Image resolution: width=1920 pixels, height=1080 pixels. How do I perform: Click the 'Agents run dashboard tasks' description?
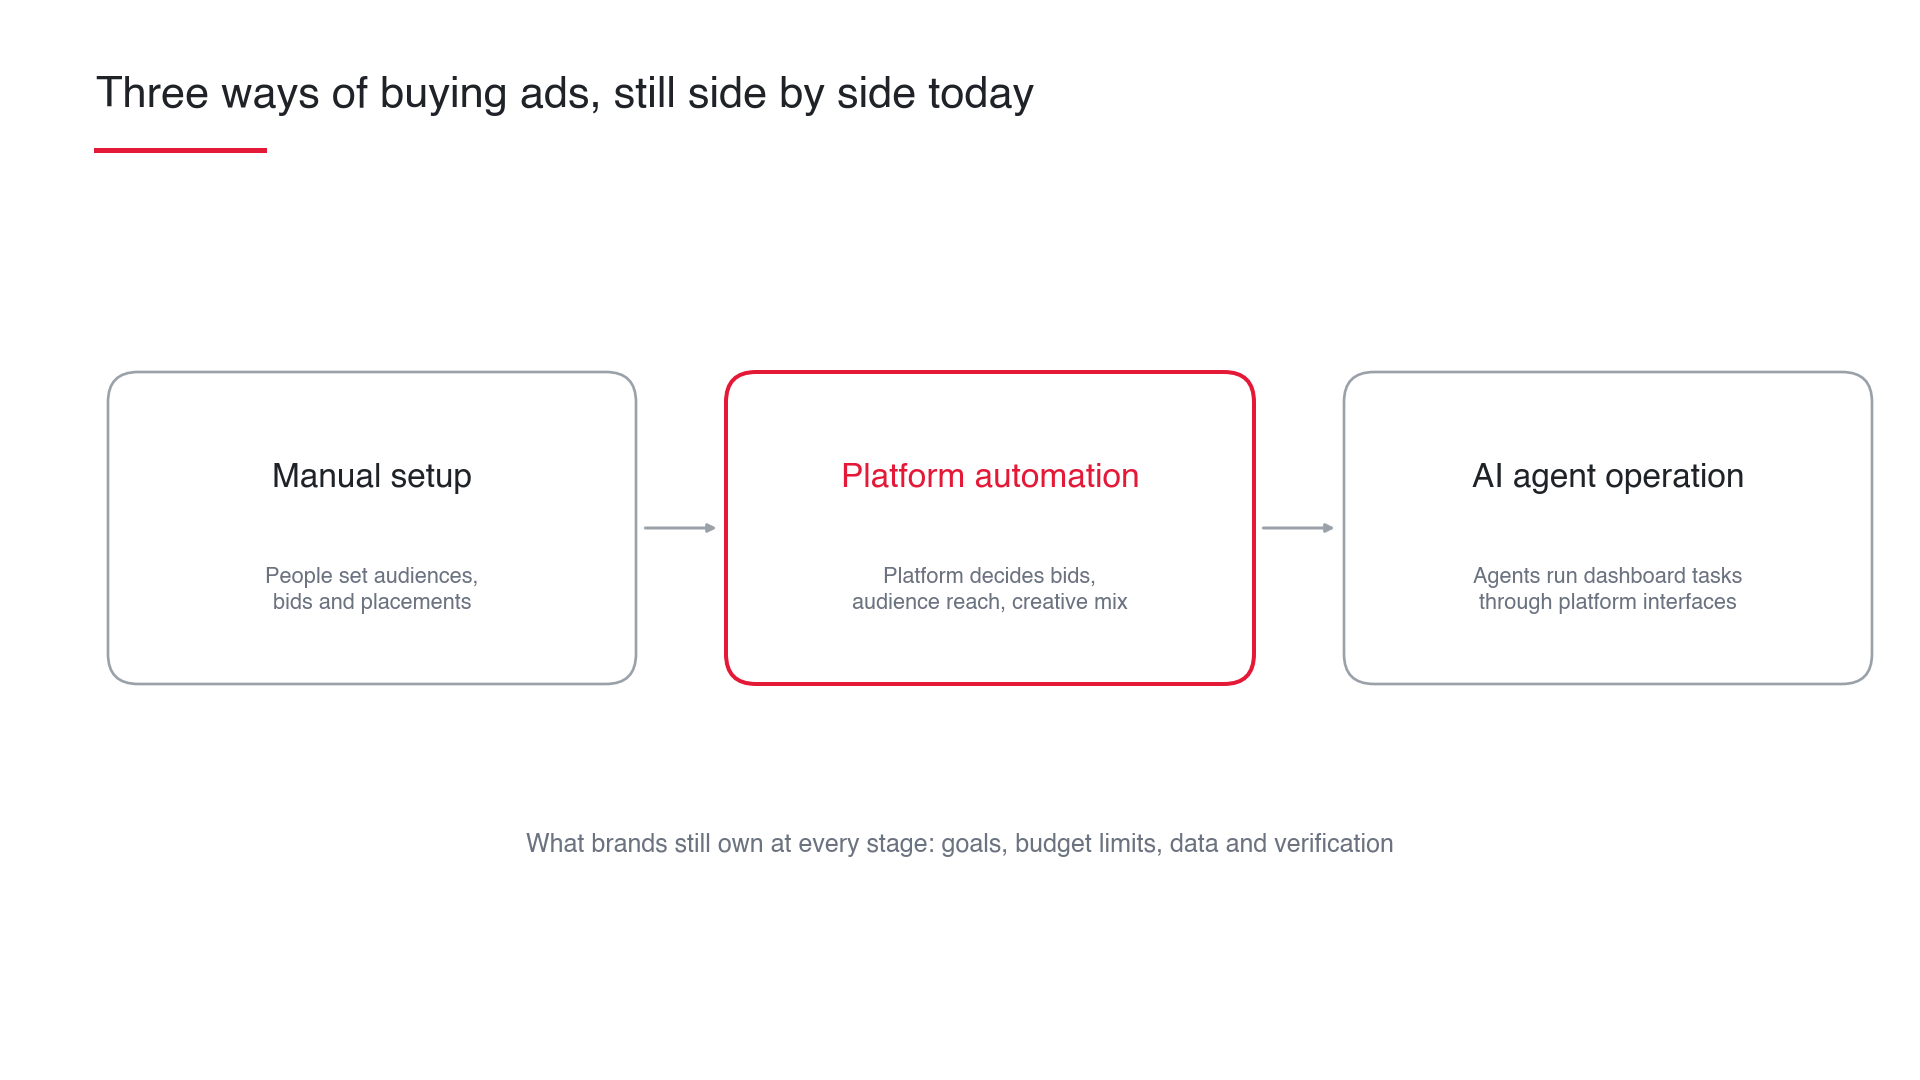(1608, 588)
